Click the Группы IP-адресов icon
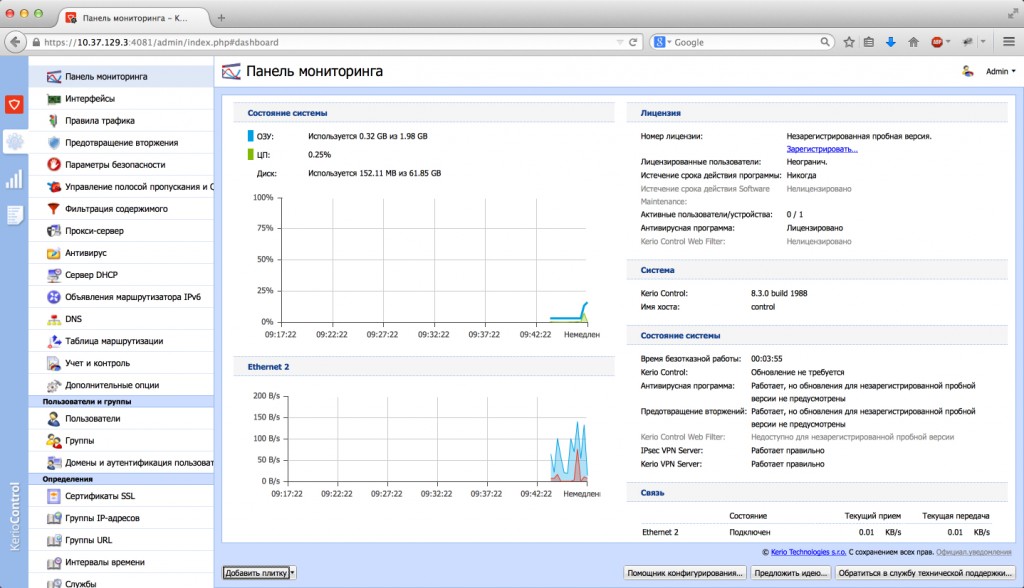Screen dimensions: 1024x588 [54, 518]
